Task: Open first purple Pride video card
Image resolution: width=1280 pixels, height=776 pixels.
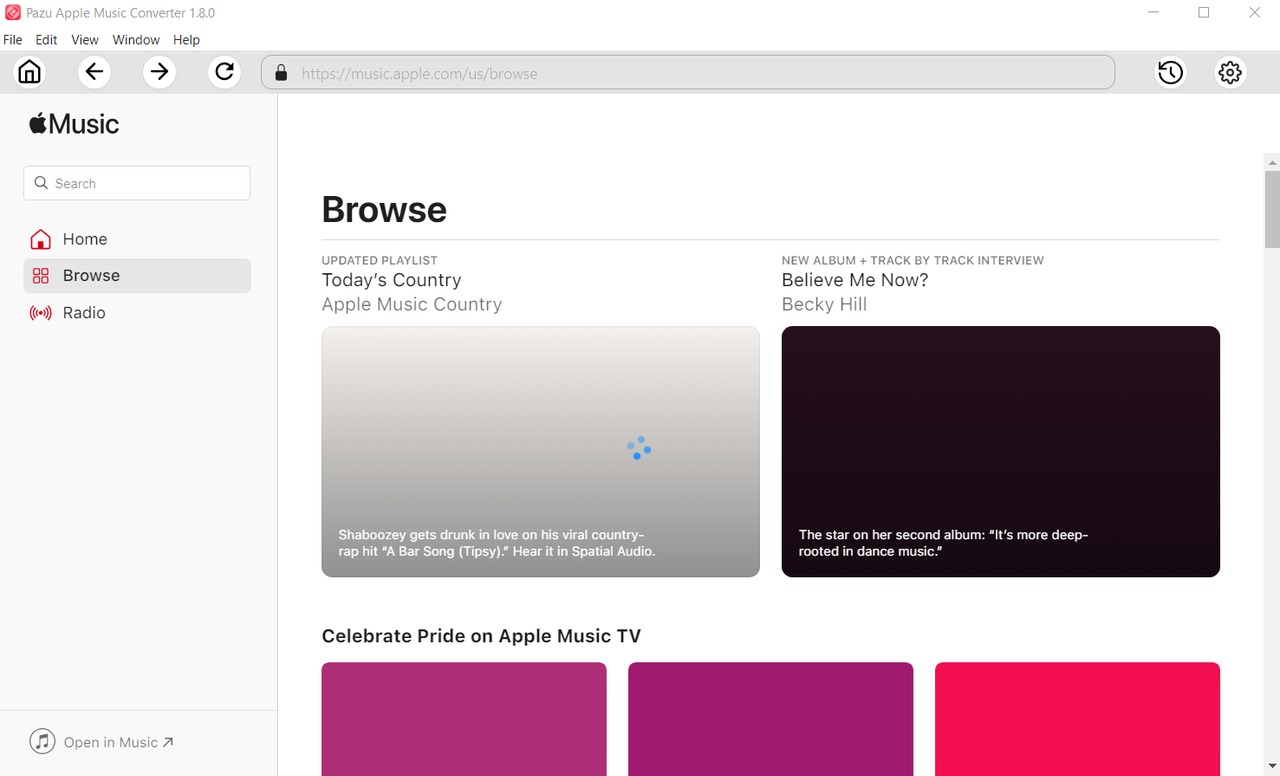Action: (464, 719)
